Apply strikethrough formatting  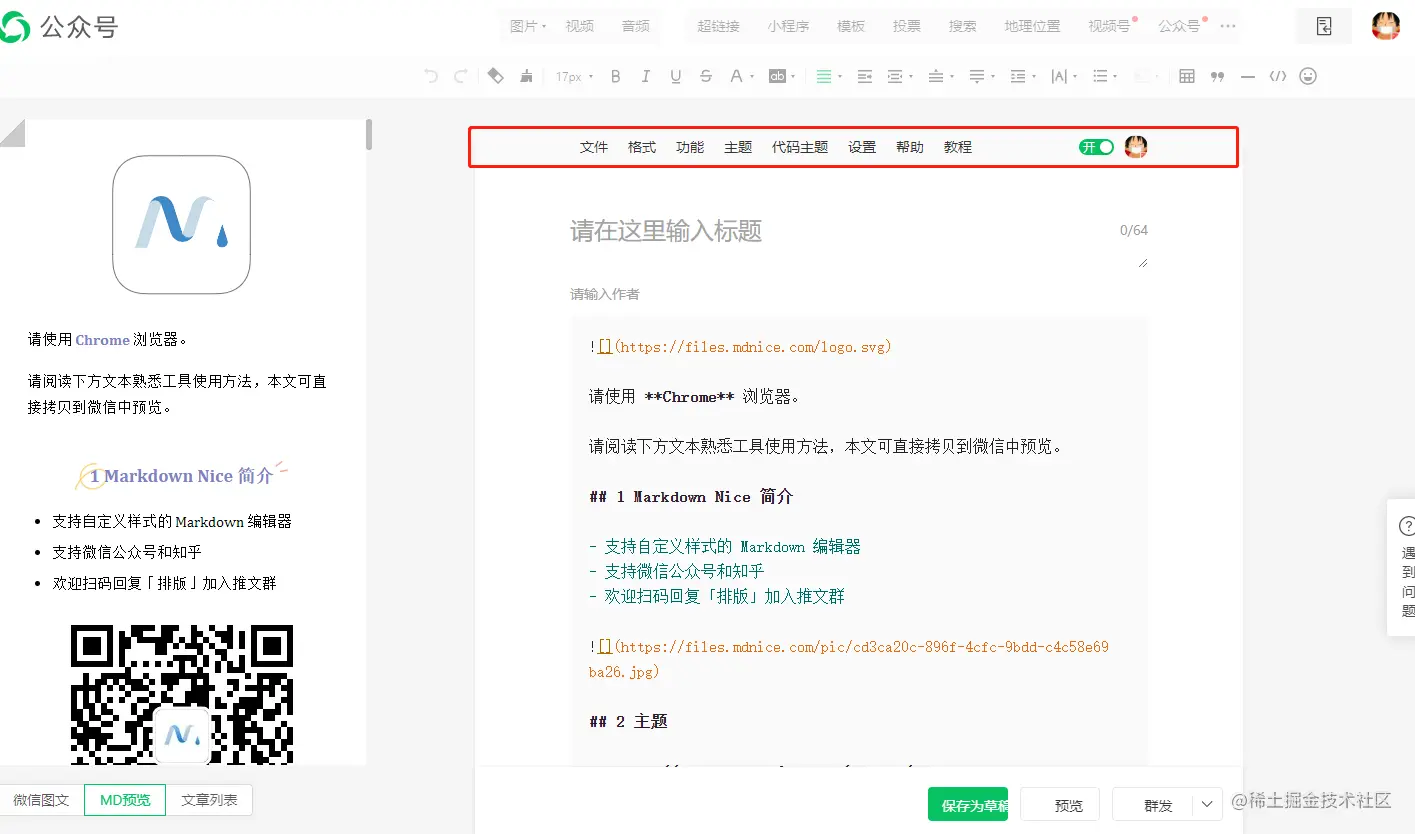pos(706,76)
